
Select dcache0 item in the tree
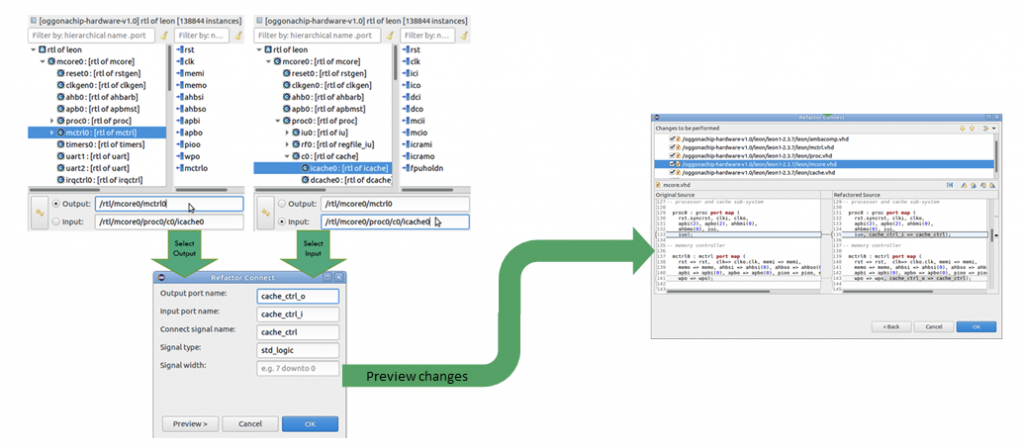pyautogui.click(x=345, y=180)
